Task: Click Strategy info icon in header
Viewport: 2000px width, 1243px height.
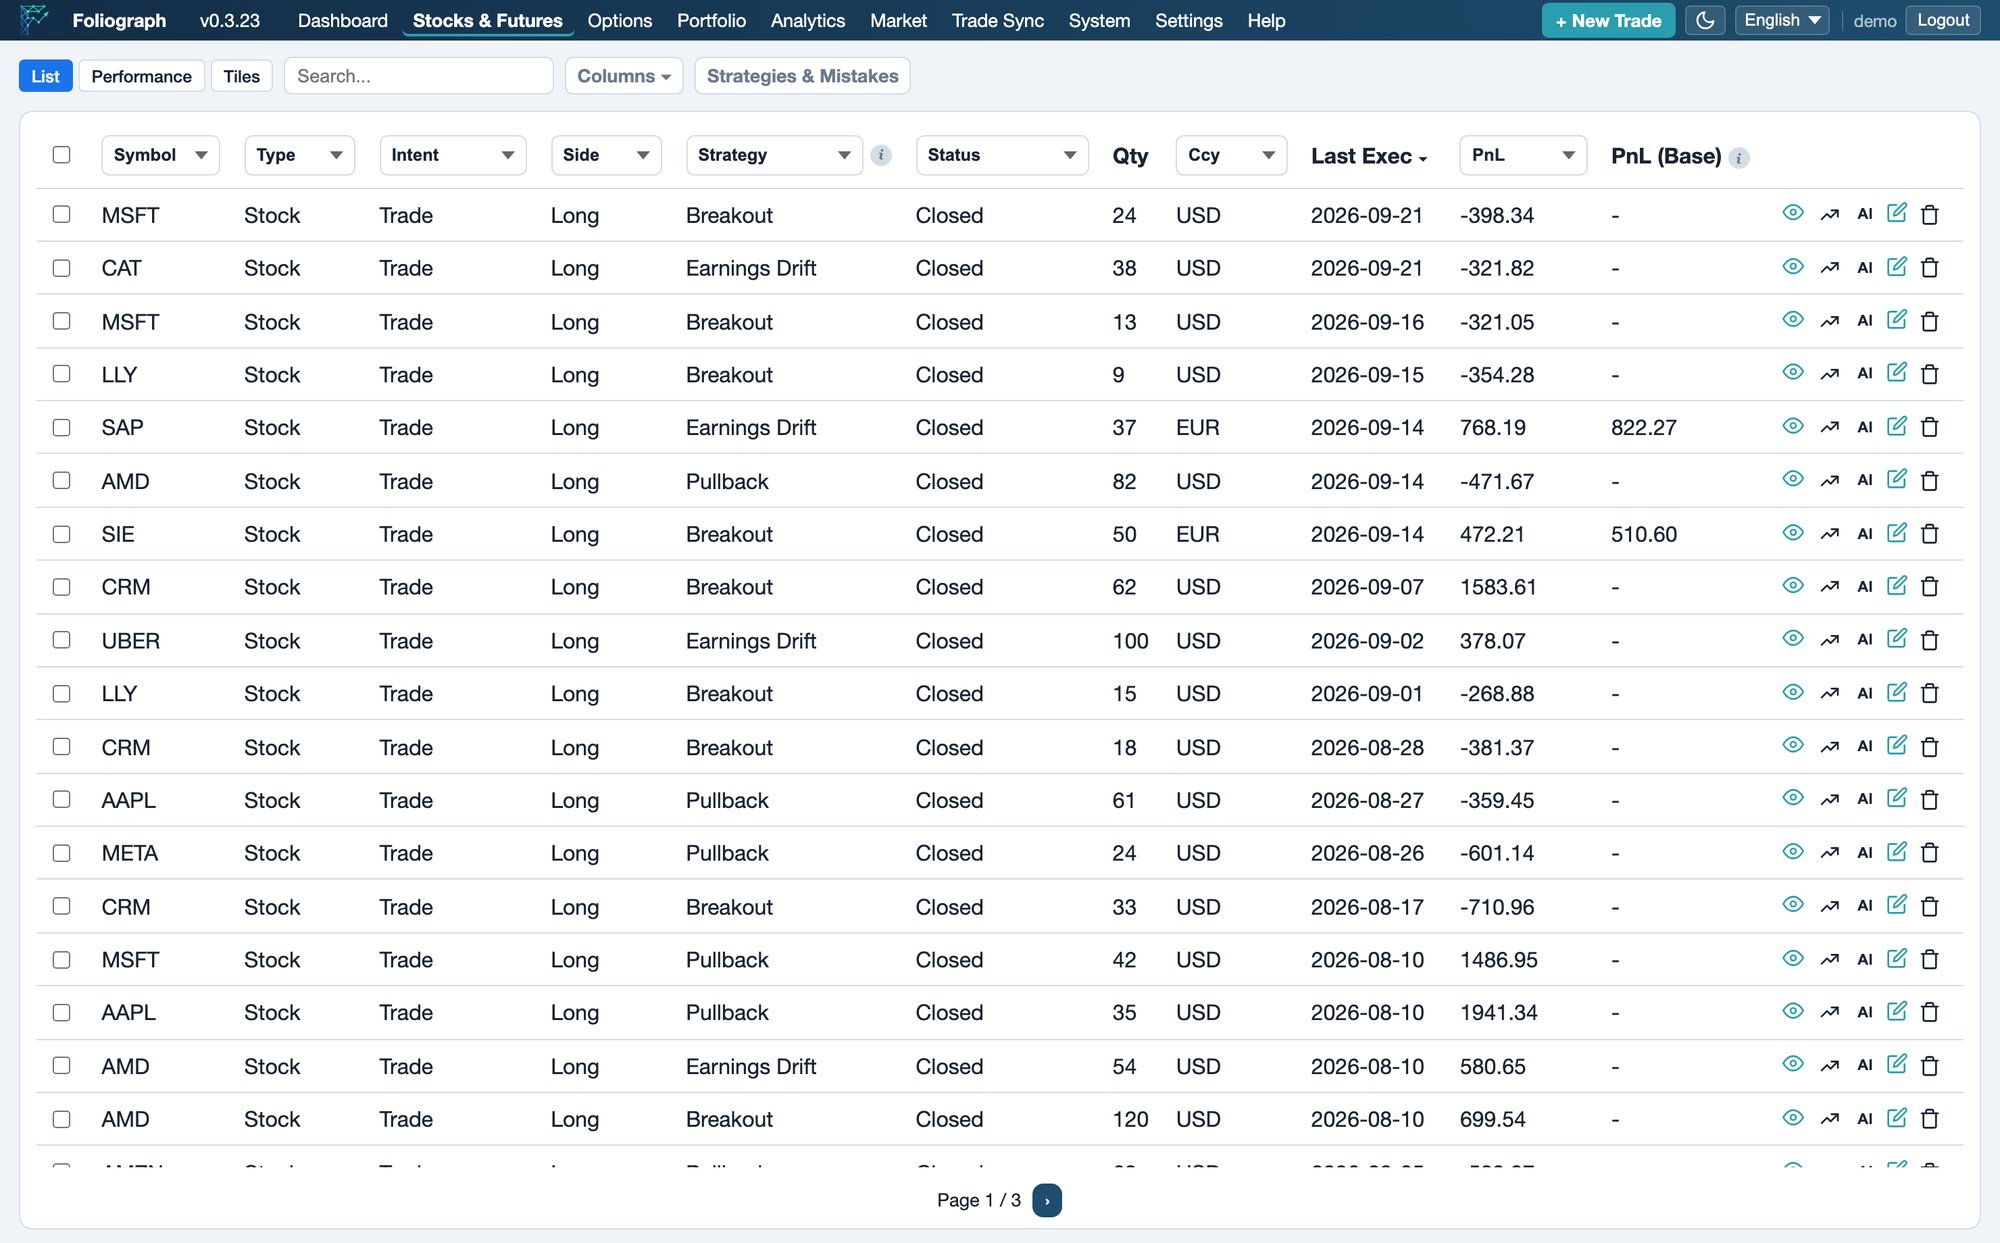Action: [x=881, y=155]
